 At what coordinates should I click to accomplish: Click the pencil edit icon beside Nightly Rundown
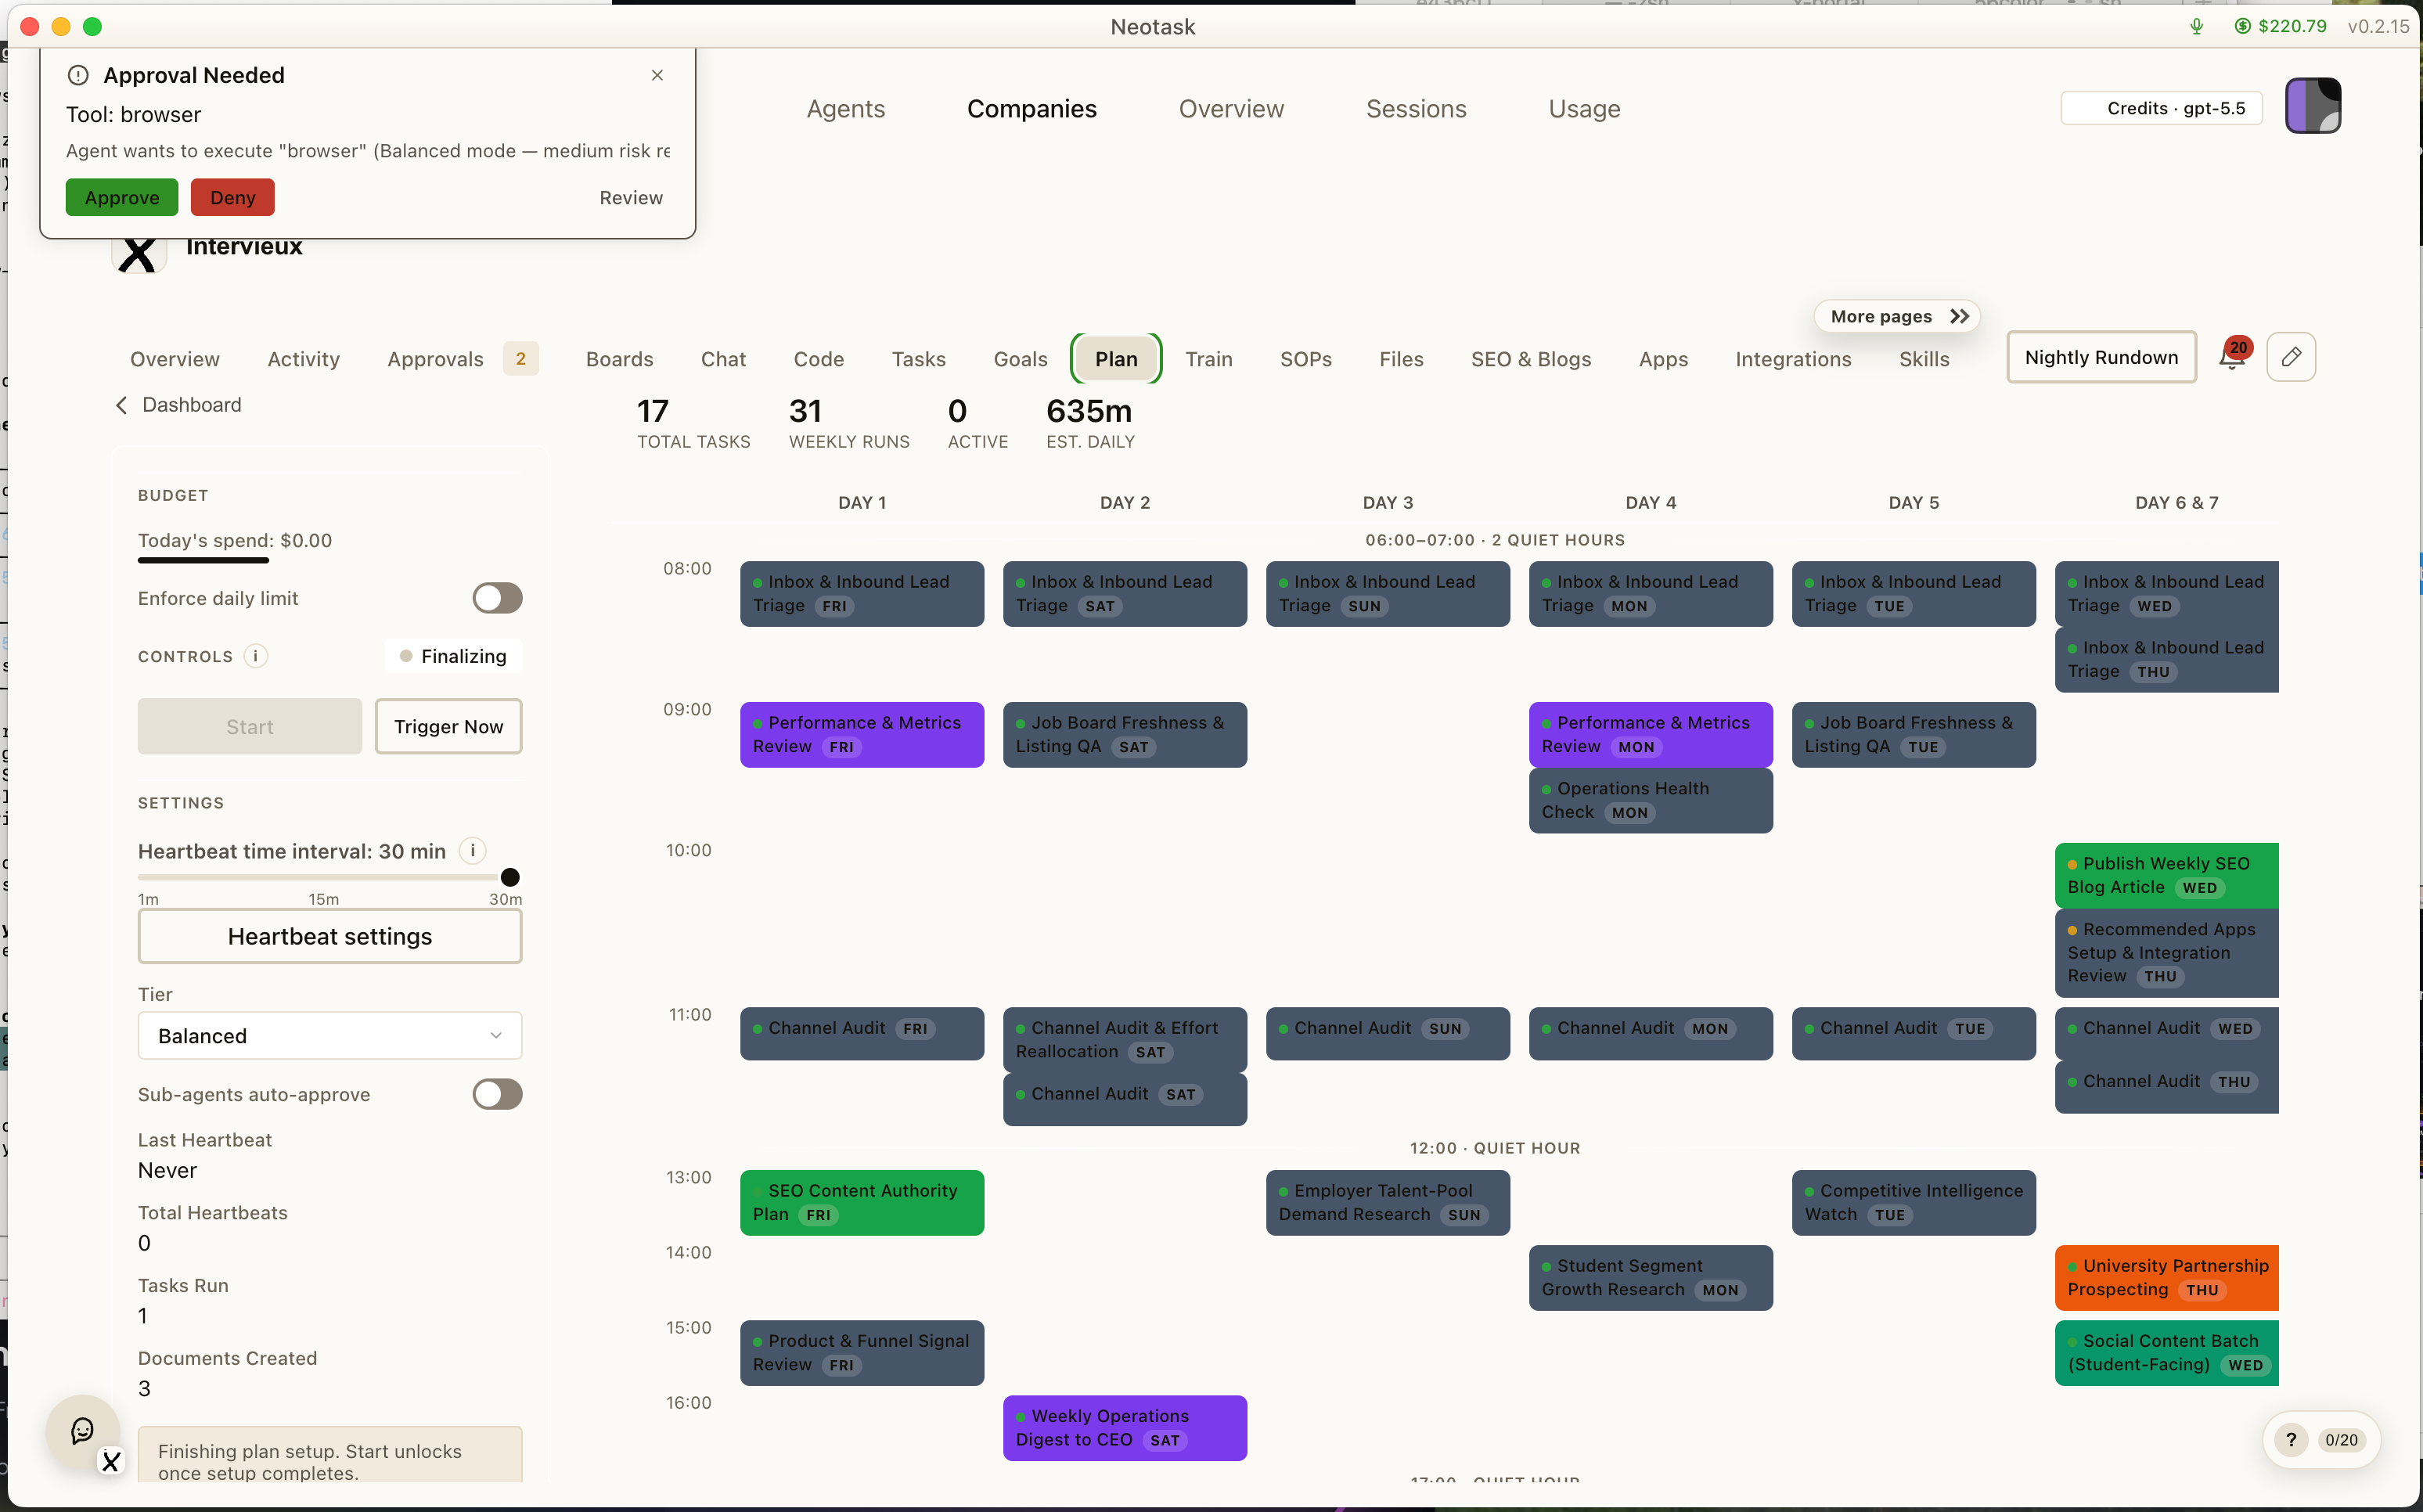[x=2291, y=357]
